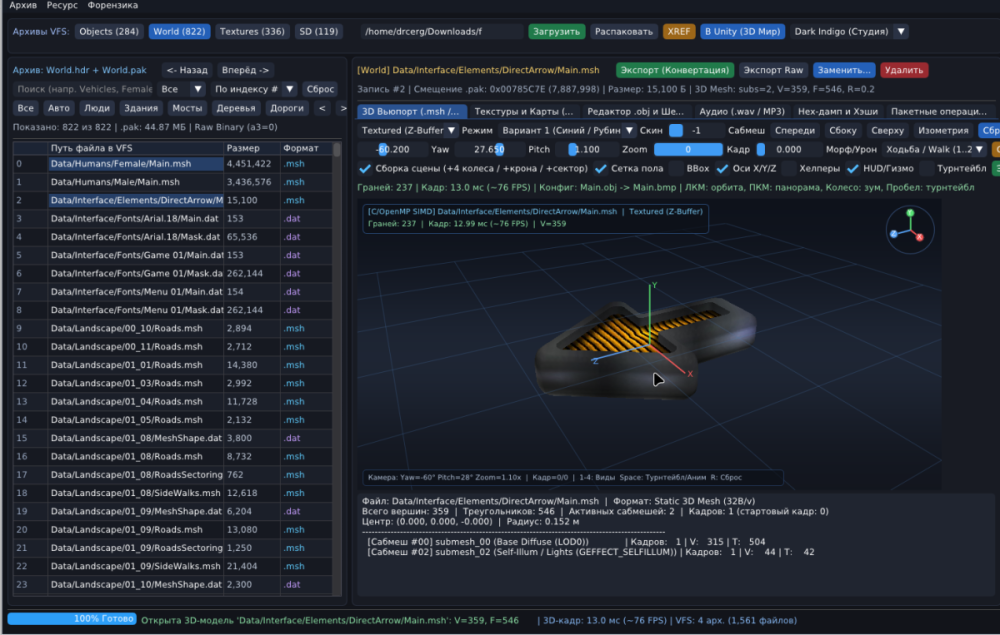Click the Вперёд -> navigation button
Image resolution: width=1000 pixels, height=635 pixels.
point(246,70)
